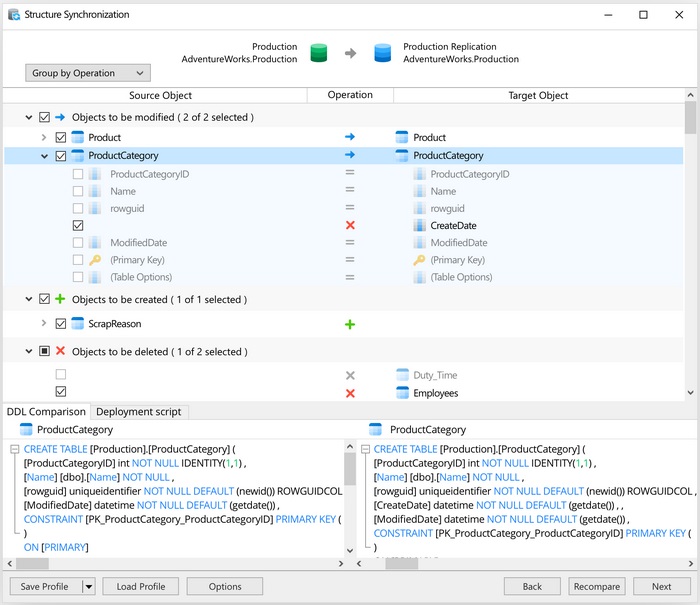The image size is (700, 605).
Task: Uncheck the Employees deletion checkbox
Action: tap(61, 392)
